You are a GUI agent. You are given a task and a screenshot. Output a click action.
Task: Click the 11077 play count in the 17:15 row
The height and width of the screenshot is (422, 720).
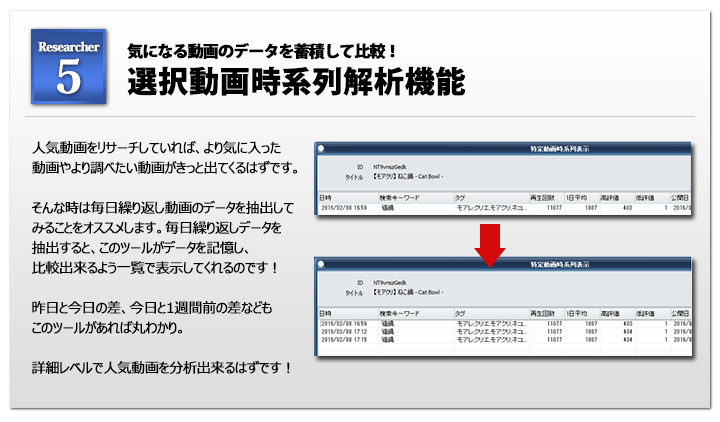pyautogui.click(x=554, y=340)
